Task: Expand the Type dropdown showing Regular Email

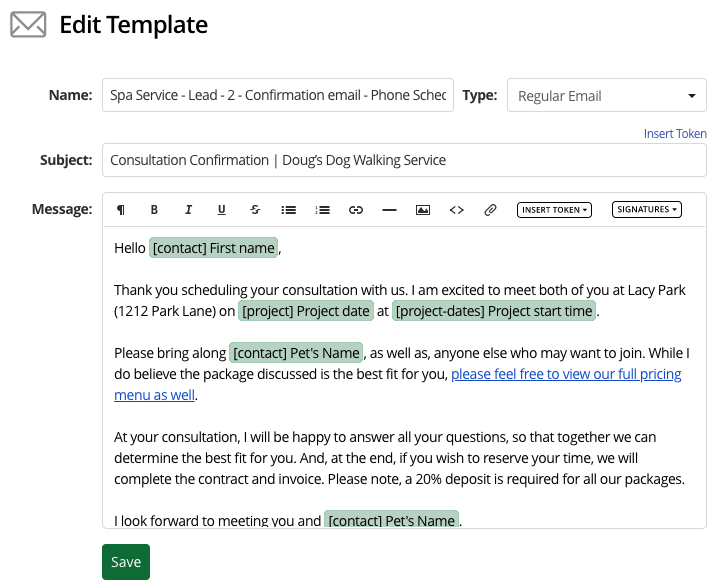Action: pyautogui.click(x=607, y=96)
